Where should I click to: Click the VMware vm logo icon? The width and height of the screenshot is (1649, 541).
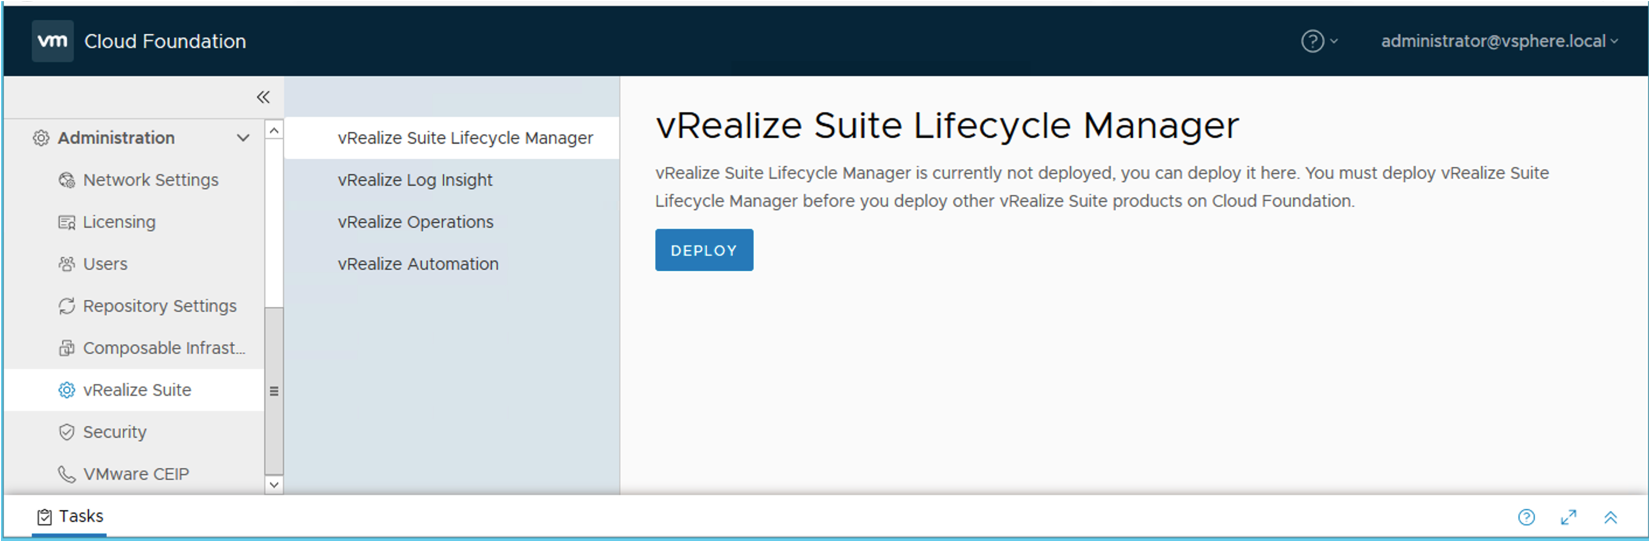52,41
